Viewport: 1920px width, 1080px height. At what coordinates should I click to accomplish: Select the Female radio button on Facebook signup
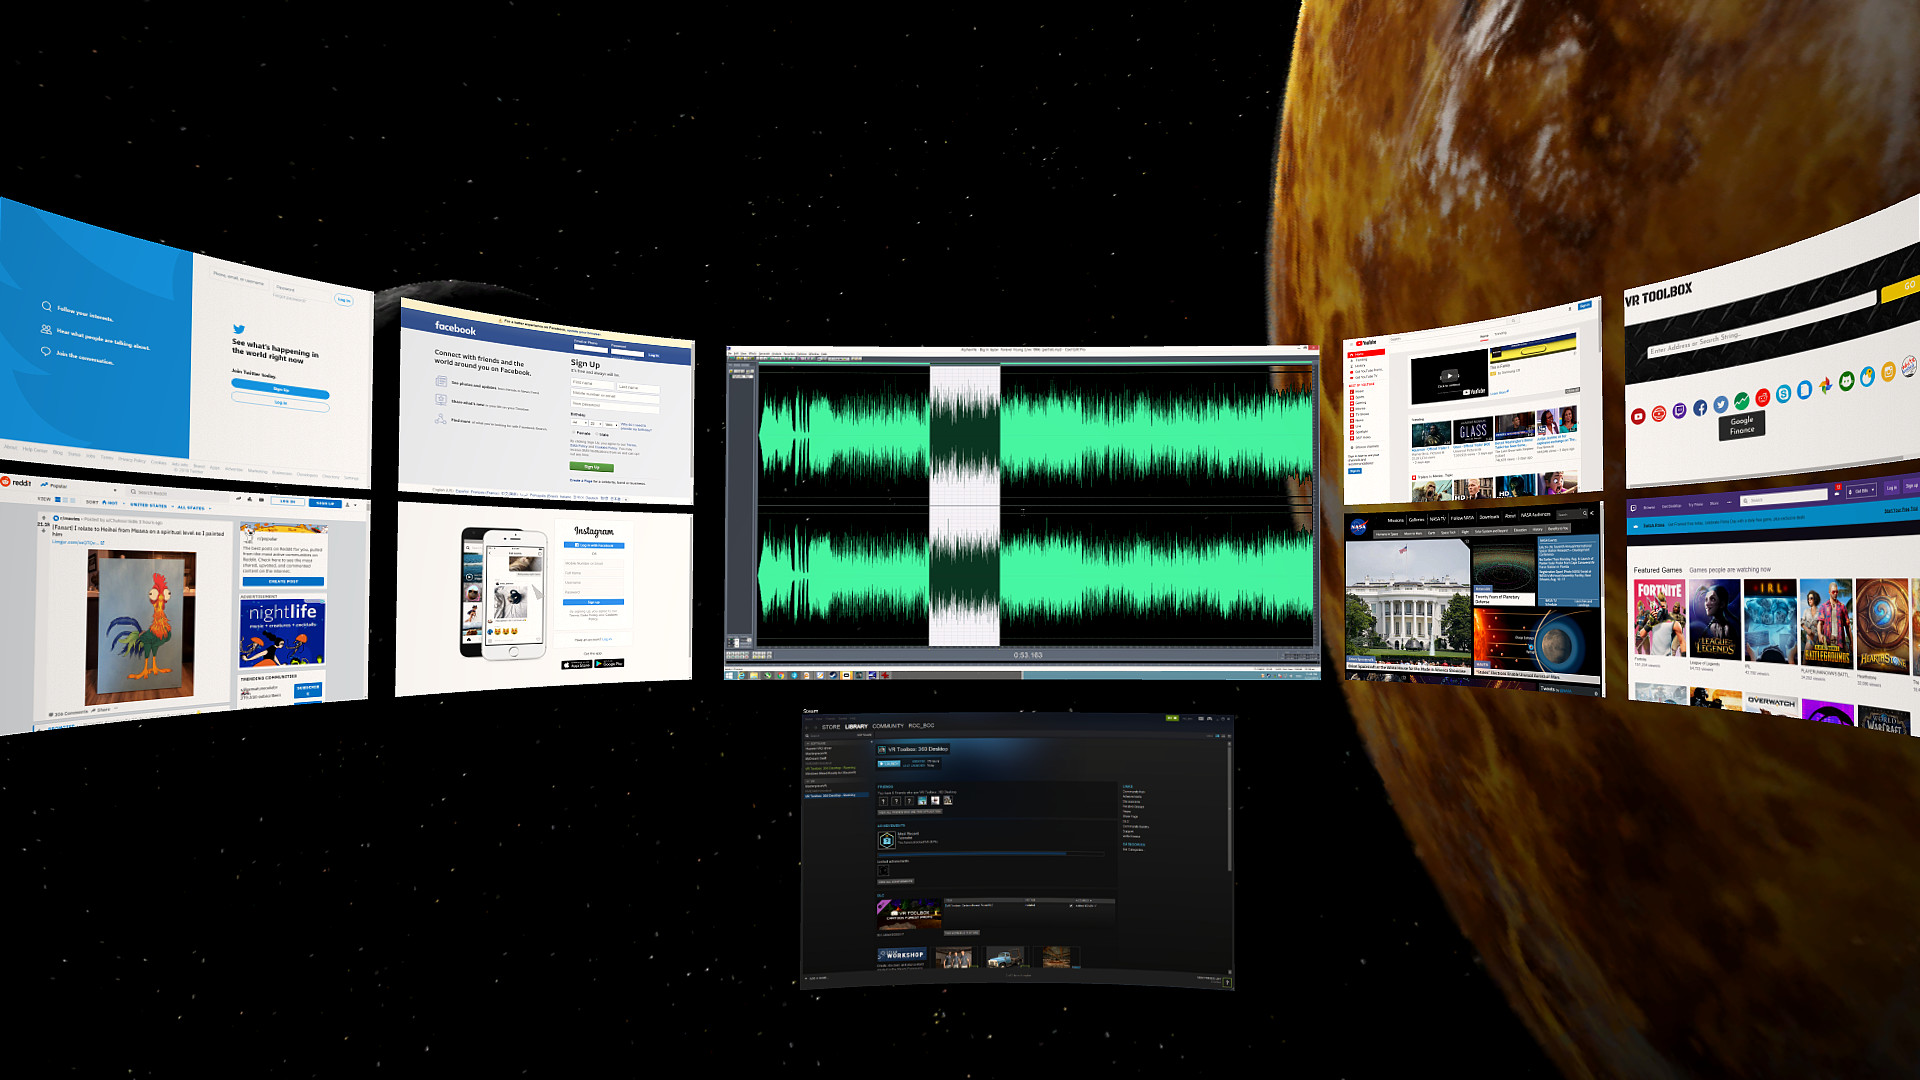(x=573, y=432)
